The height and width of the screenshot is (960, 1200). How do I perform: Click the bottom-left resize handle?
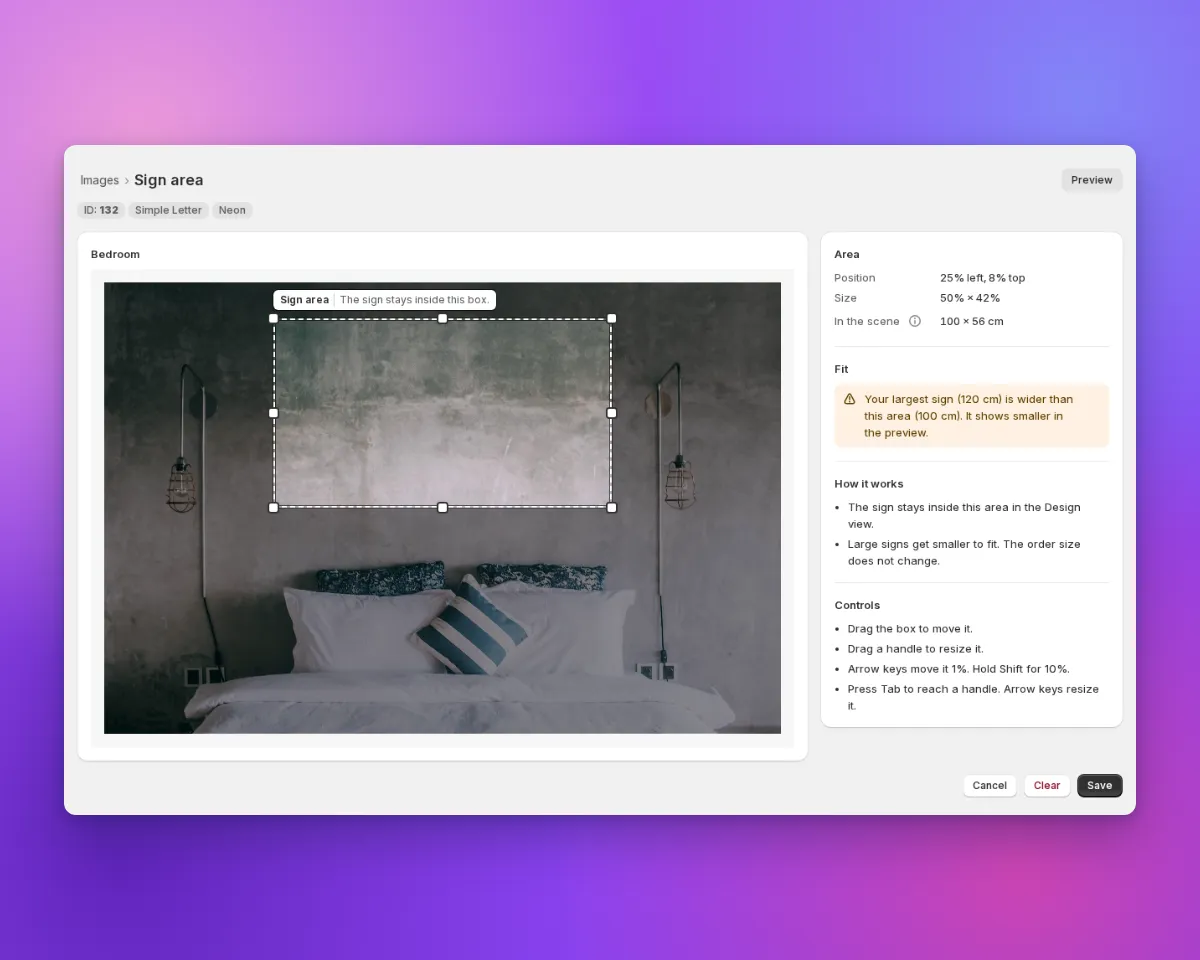[x=274, y=508]
